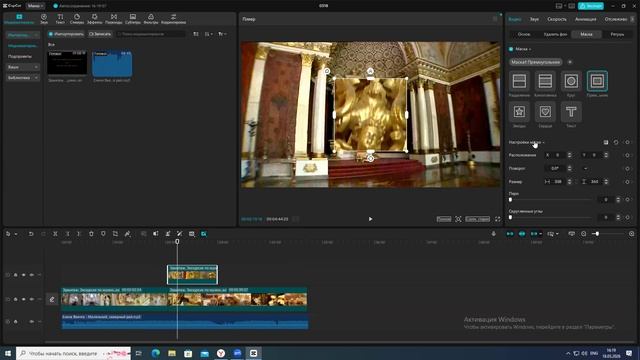Lock the audio track
Image resolution: width=640 pixels, height=360 pixels.
coord(16,322)
